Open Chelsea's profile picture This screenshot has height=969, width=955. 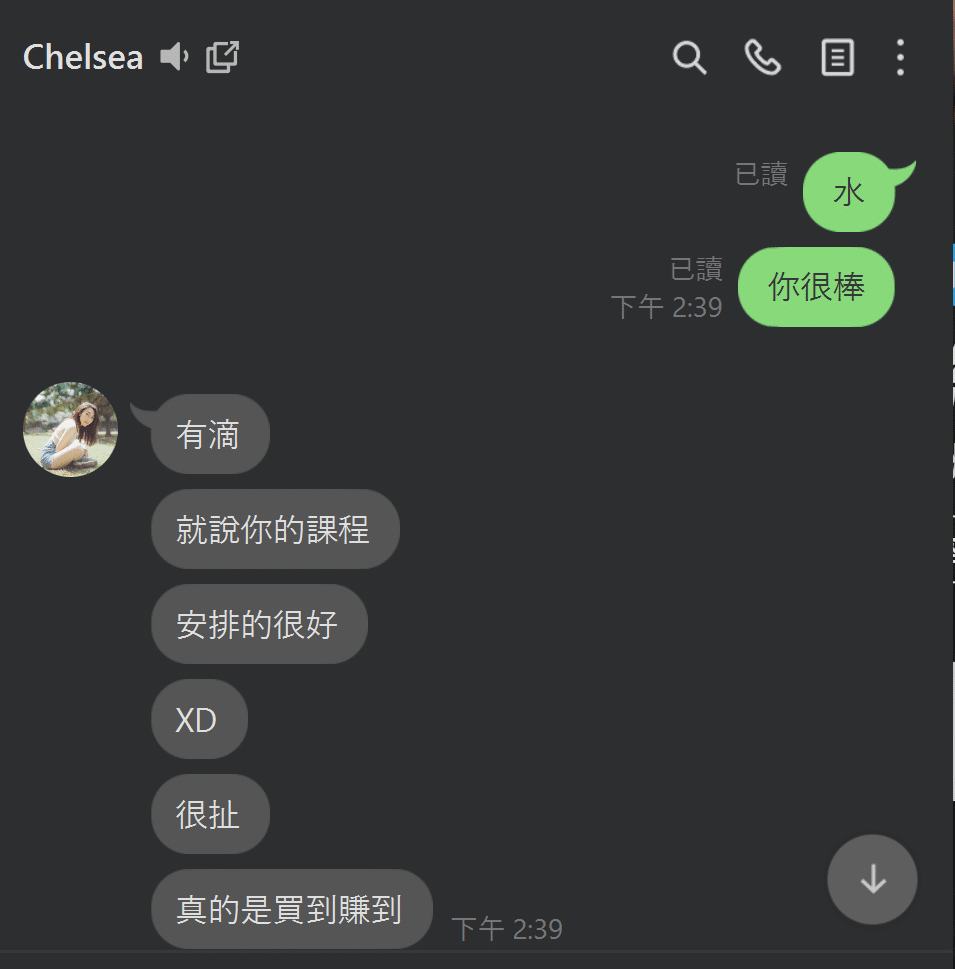tap(70, 429)
